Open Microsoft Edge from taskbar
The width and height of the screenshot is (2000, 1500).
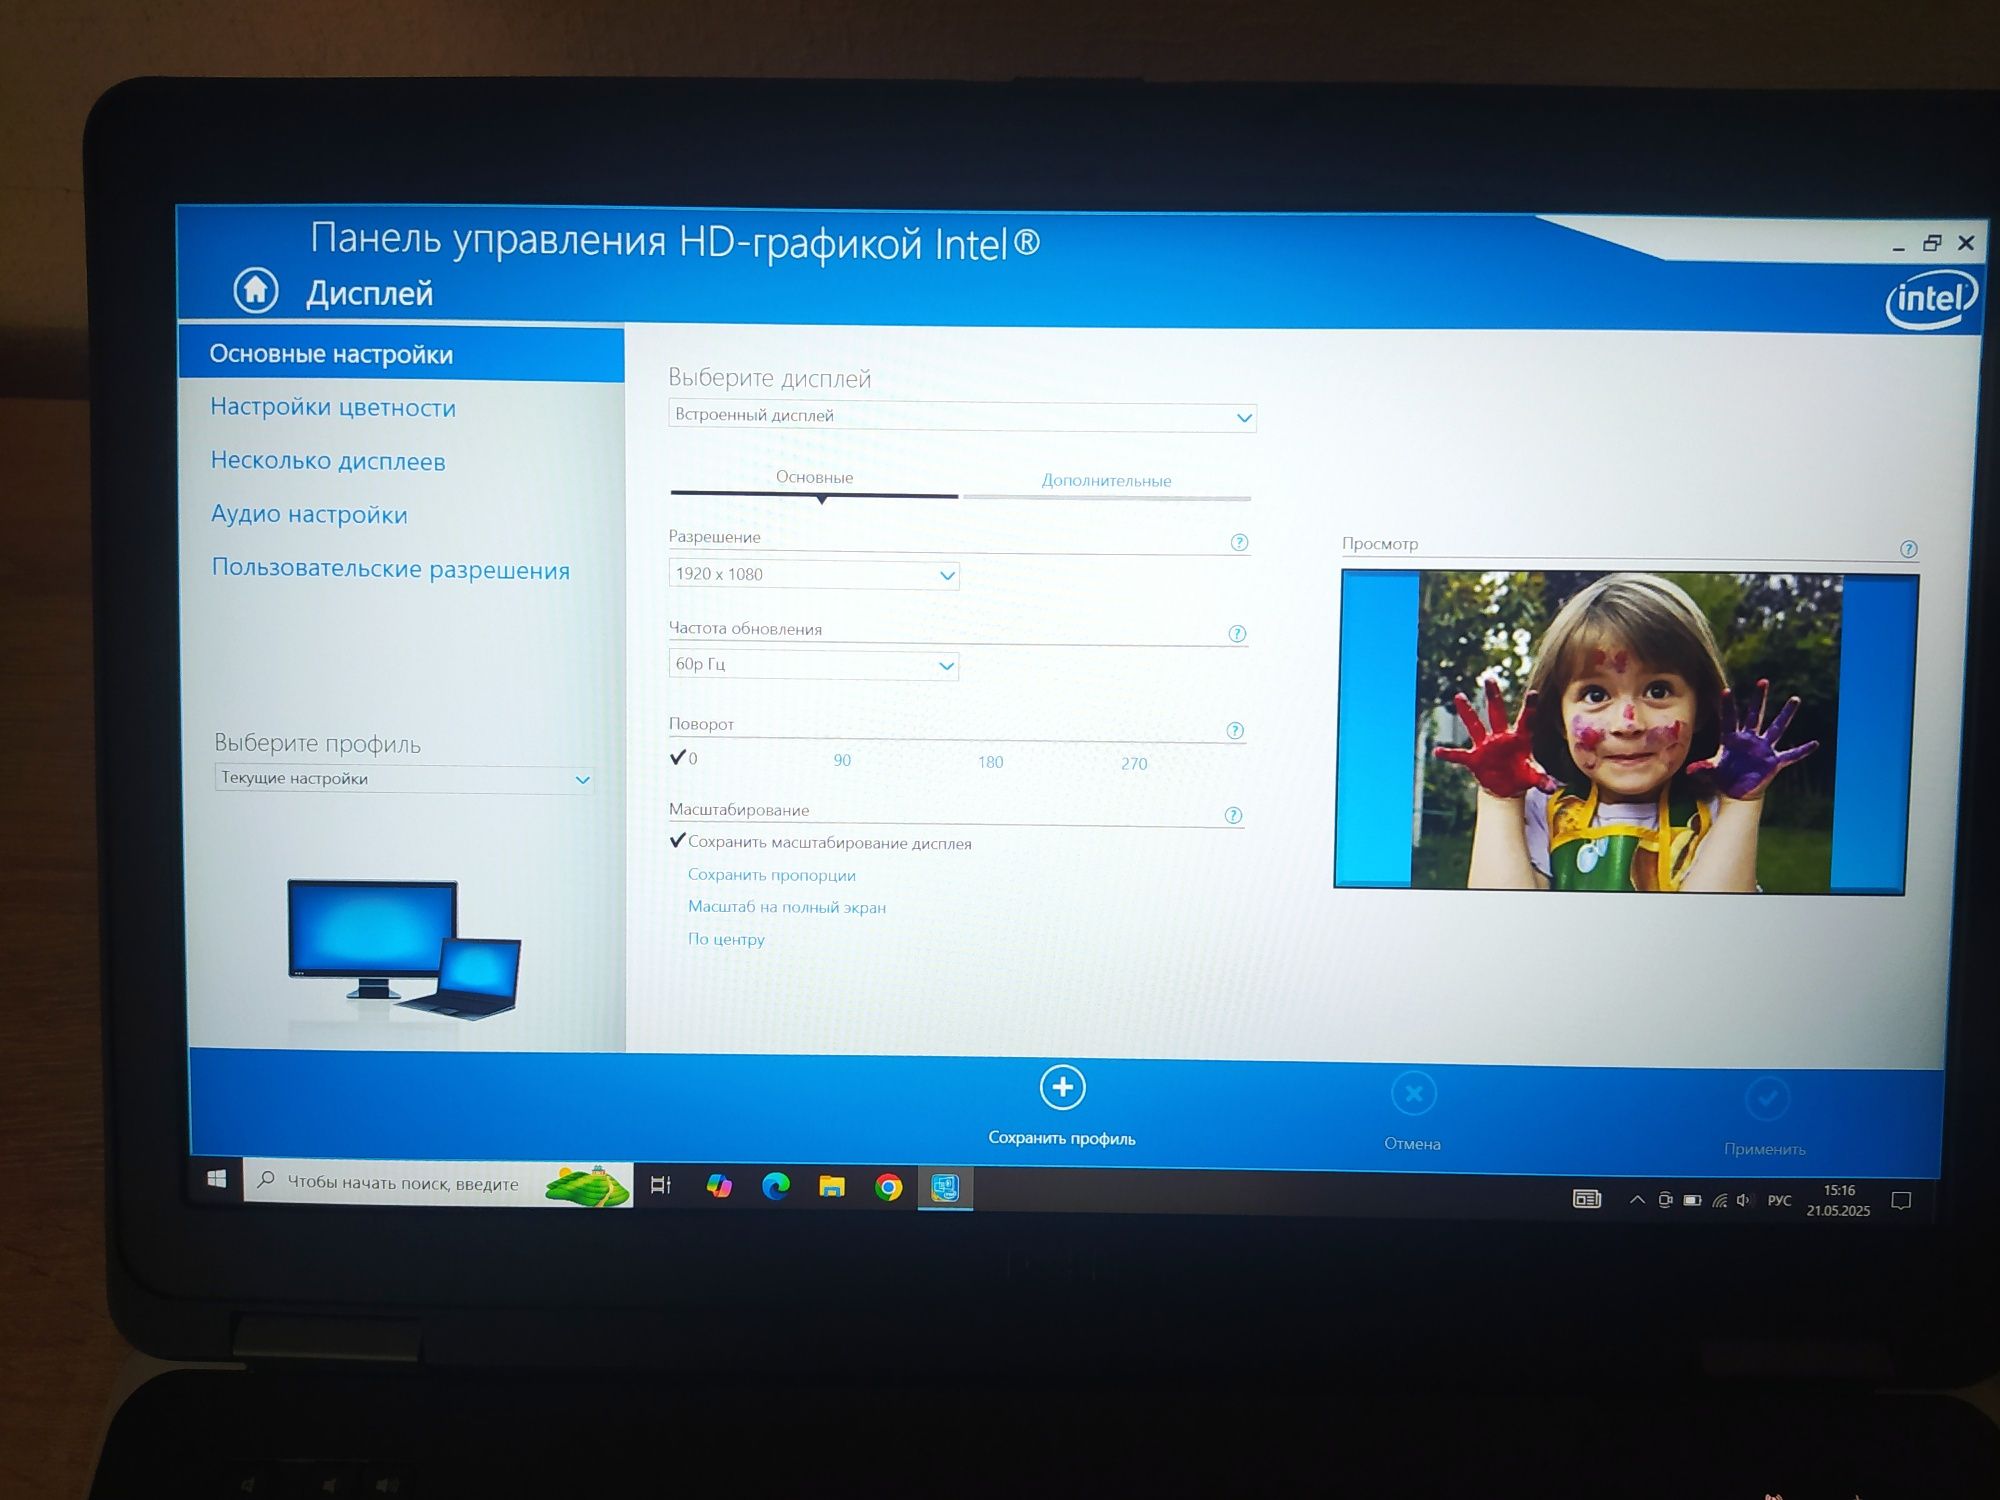click(775, 1186)
